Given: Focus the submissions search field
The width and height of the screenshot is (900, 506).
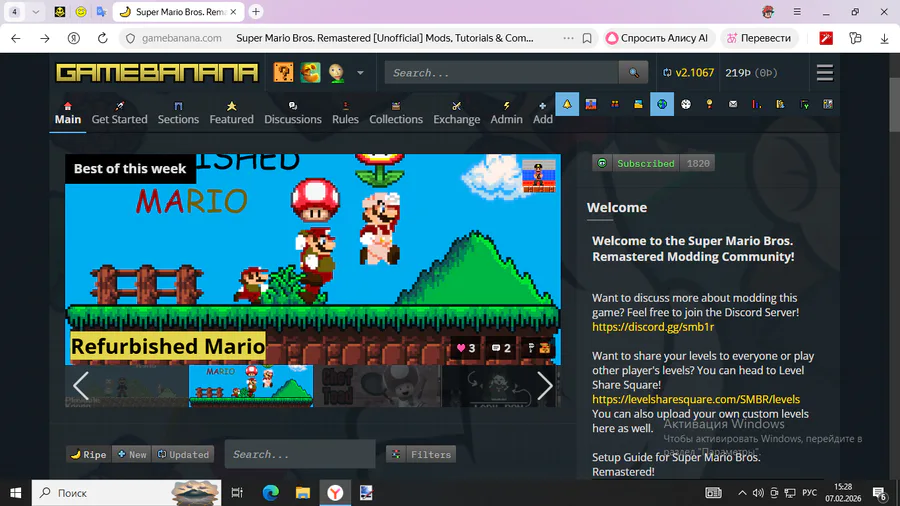Looking at the screenshot, I should [300, 454].
